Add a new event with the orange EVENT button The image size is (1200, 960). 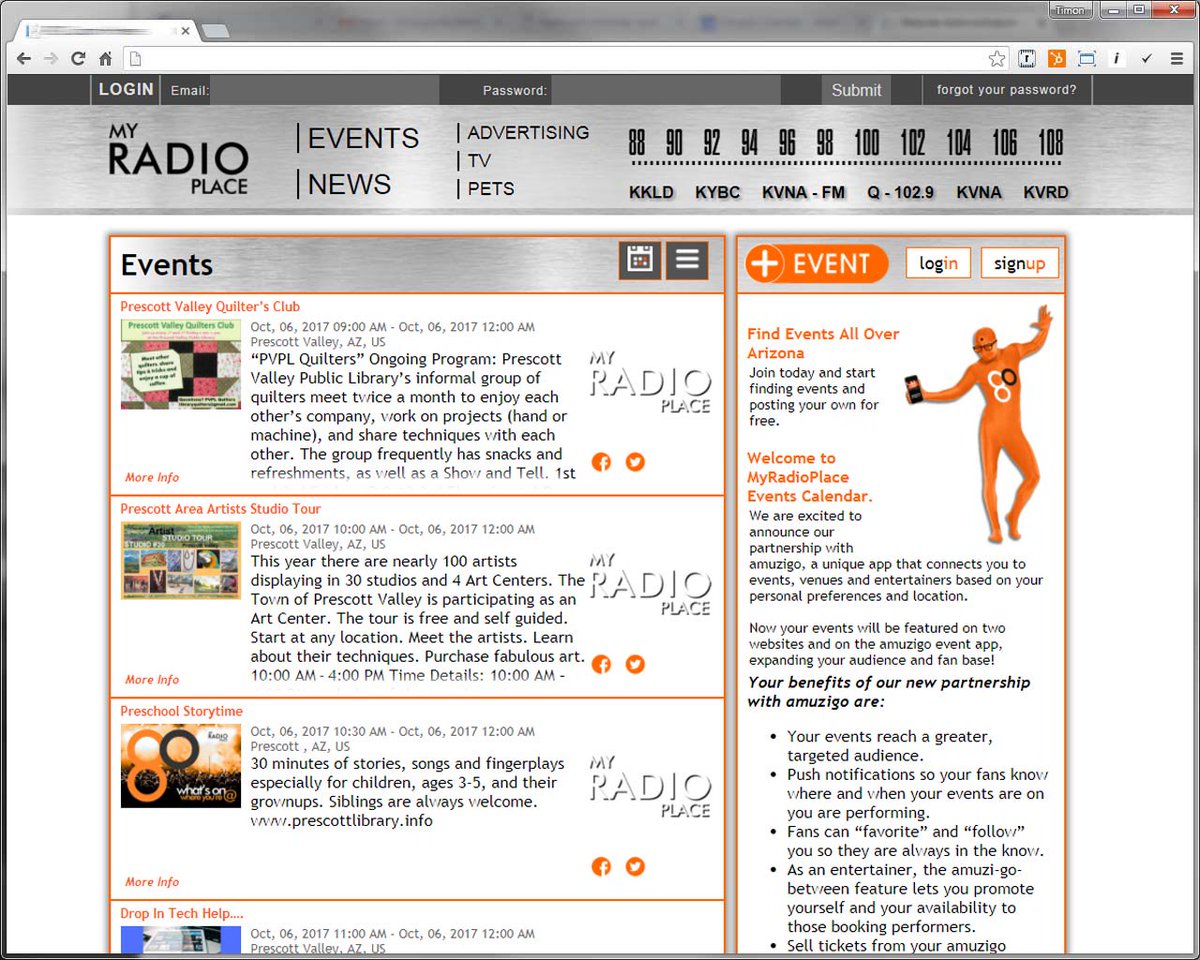click(817, 264)
